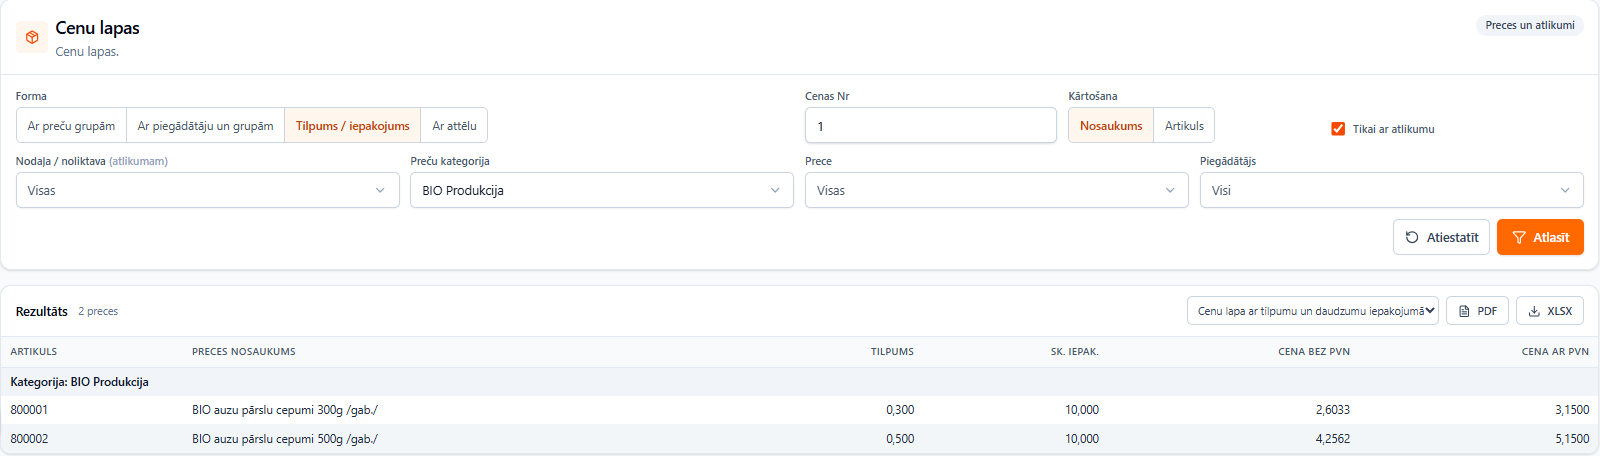Screen dimensions: 1600x456
Task: Click the Preces un atlikumi badge
Action: click(x=1530, y=25)
